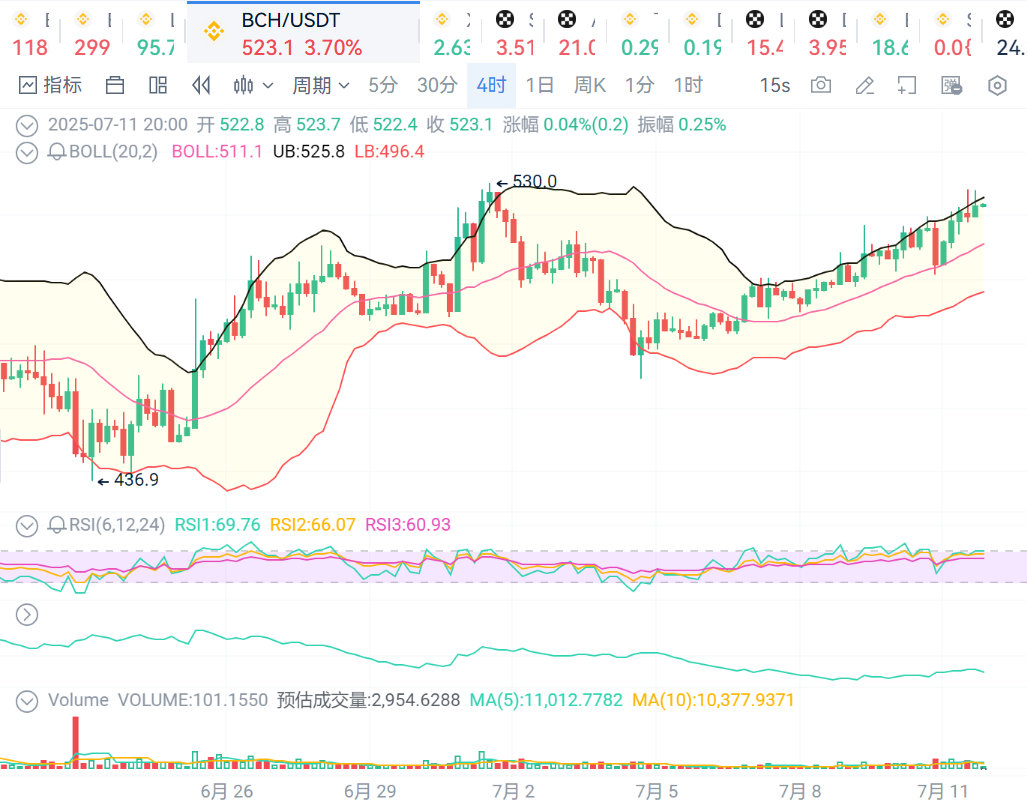Click the LB:496.4 lower band value
This screenshot has width=1027, height=810.
tap(389, 152)
